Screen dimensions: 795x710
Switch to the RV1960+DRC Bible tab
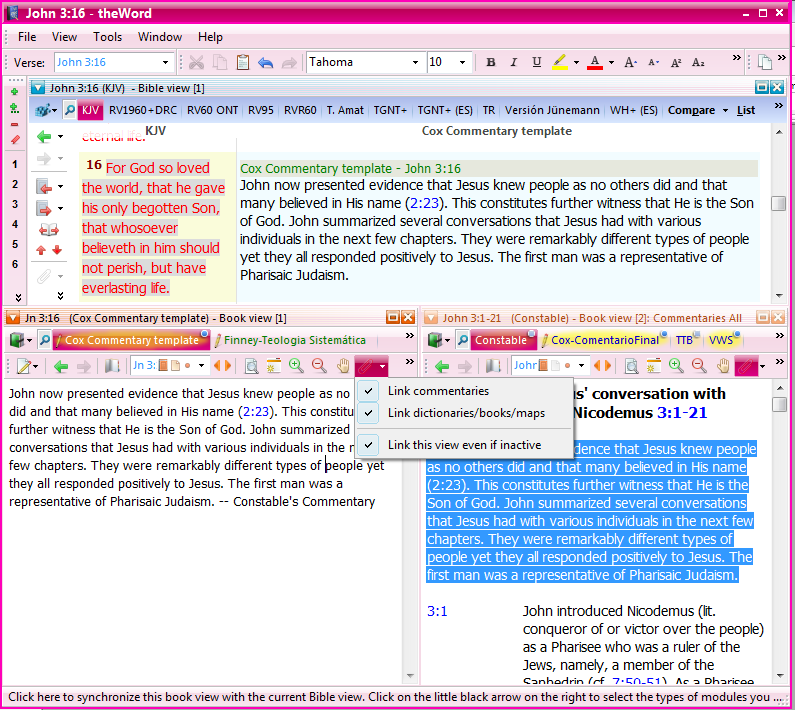click(x=143, y=110)
